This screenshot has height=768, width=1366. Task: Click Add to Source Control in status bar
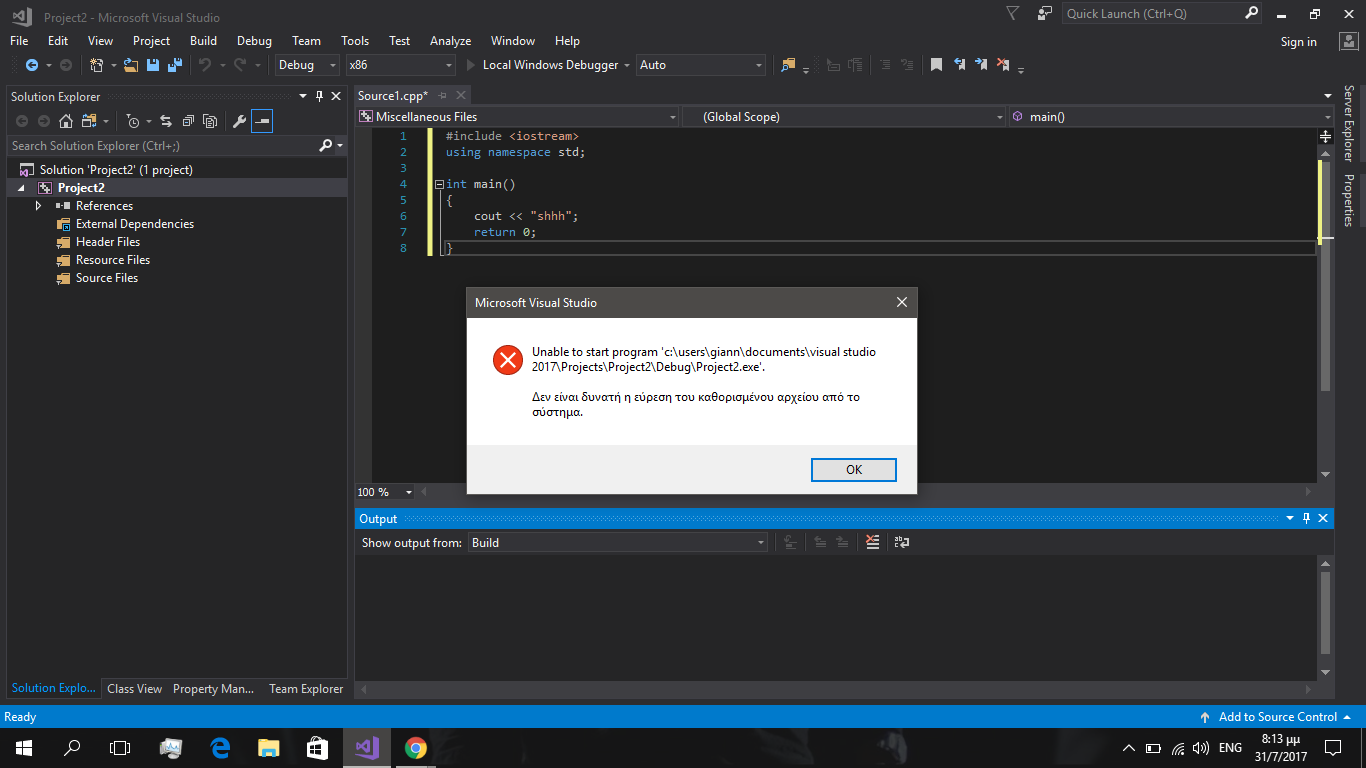tap(1277, 717)
